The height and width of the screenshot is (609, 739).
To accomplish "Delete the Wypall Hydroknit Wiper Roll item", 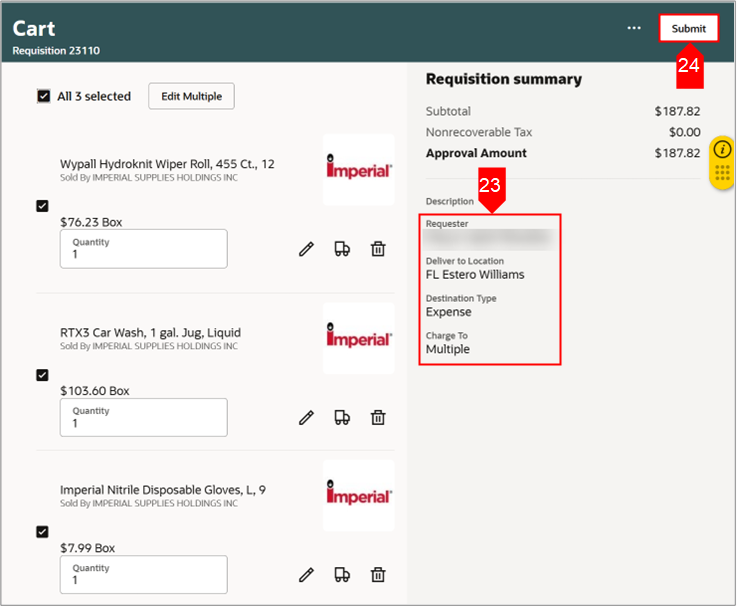I will [378, 249].
